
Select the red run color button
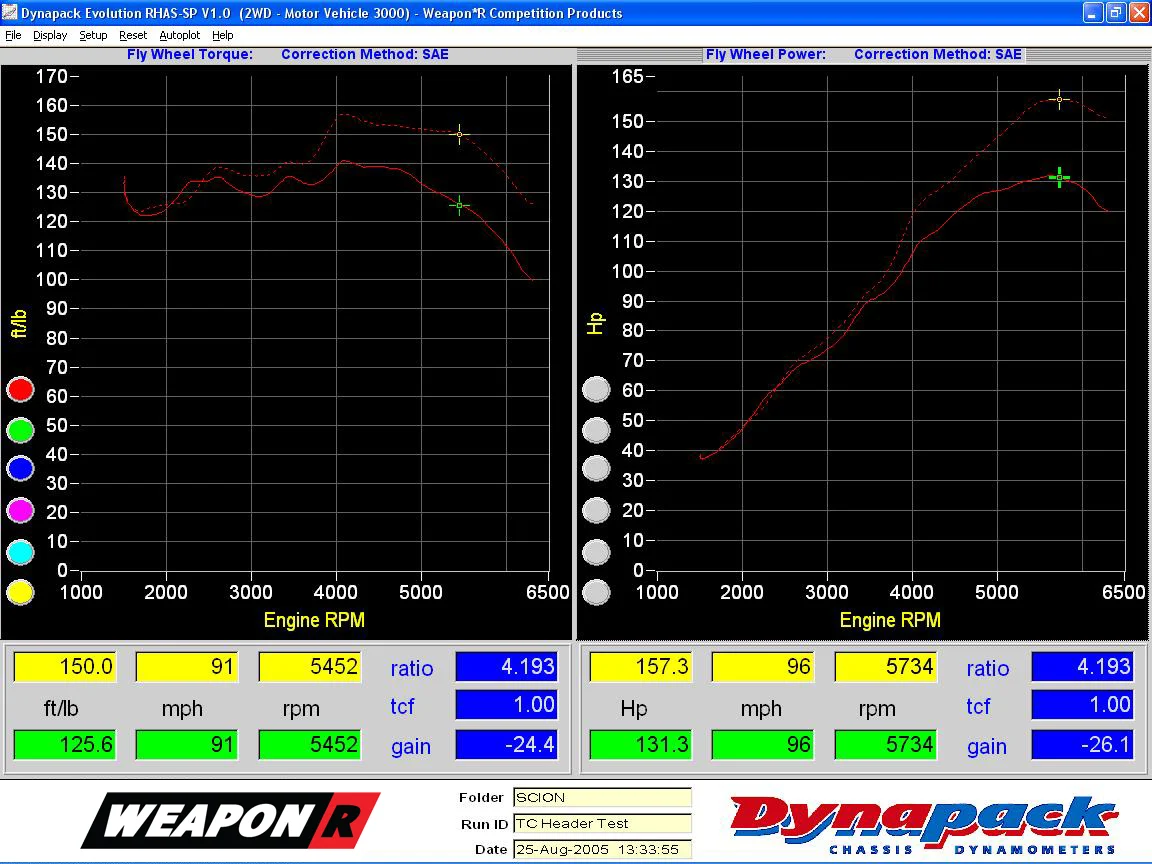click(x=20, y=389)
